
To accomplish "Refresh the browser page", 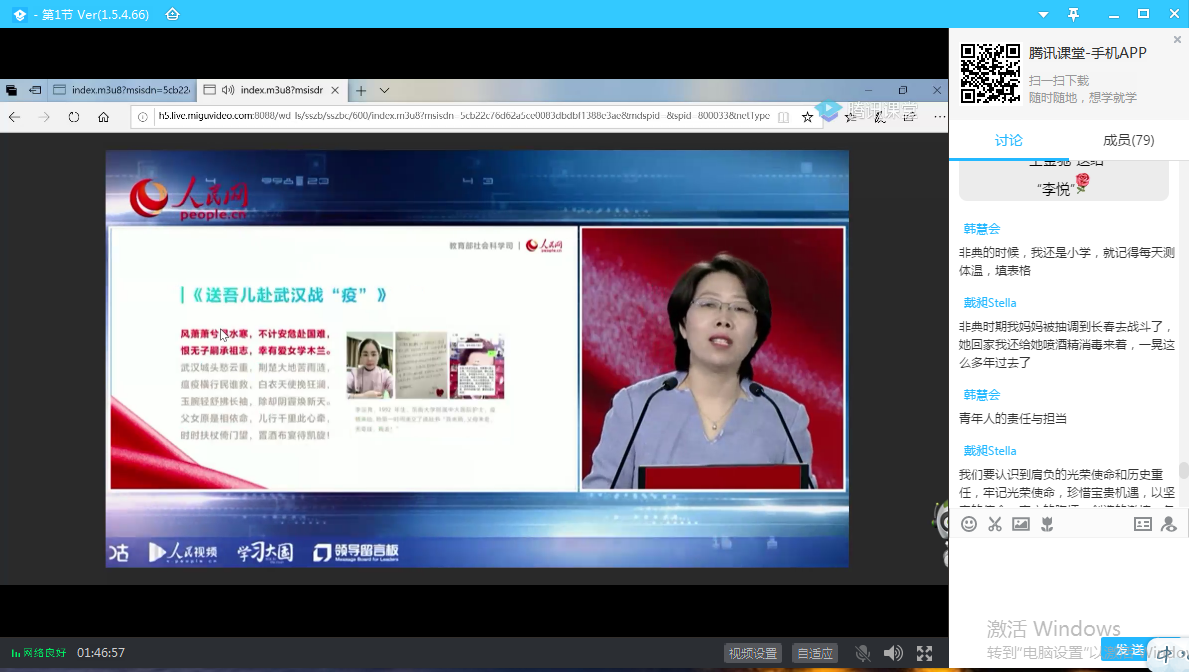I will coord(74,117).
